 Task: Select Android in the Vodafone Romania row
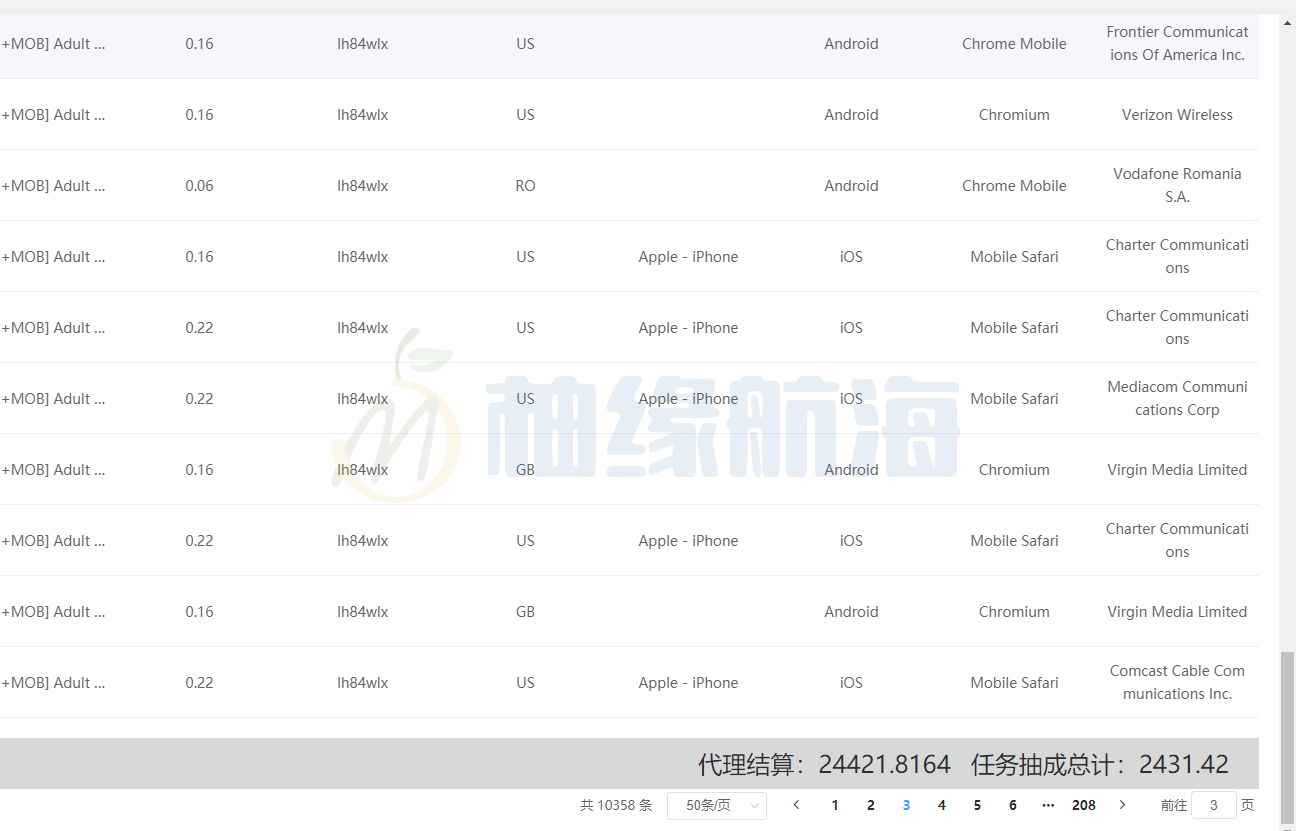[x=851, y=186]
